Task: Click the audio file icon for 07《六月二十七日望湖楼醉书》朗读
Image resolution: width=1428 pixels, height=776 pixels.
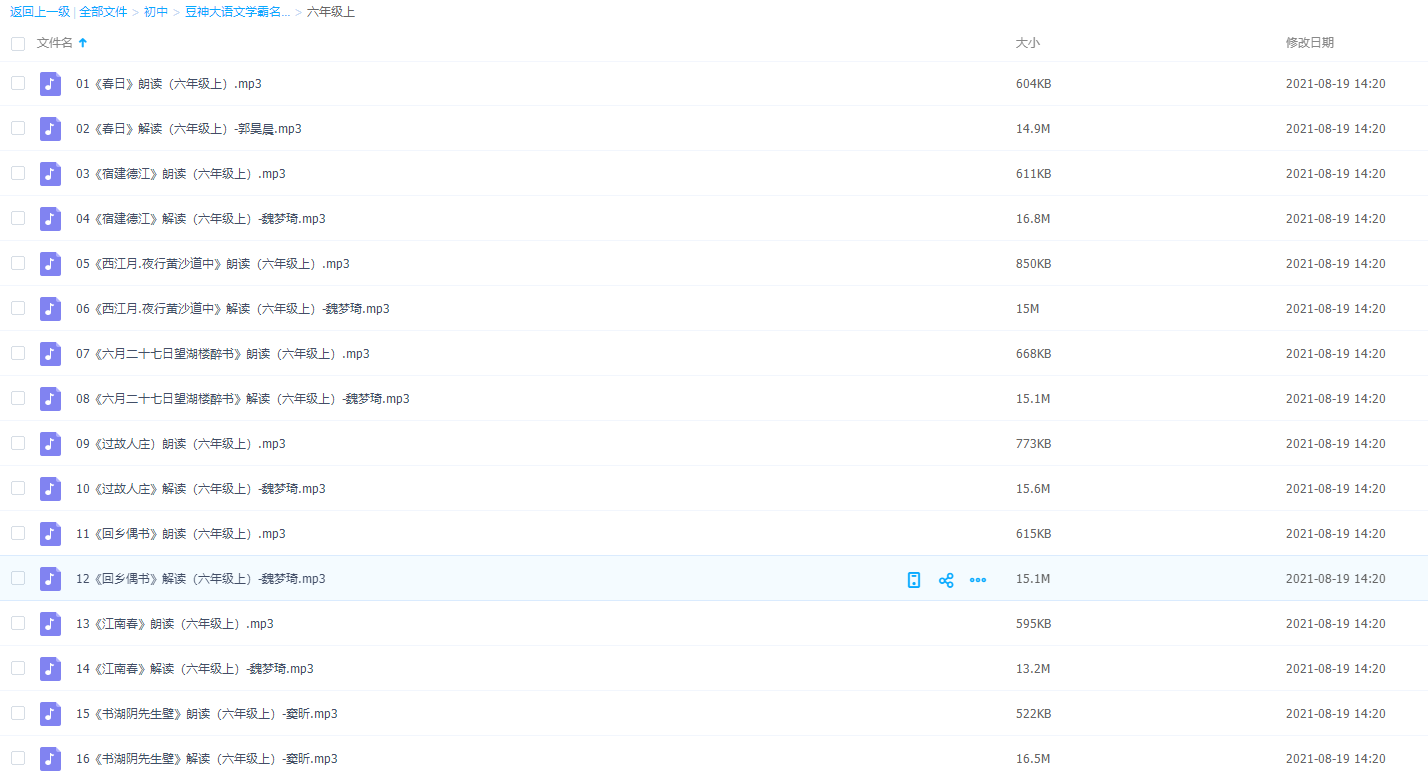Action: tap(50, 354)
